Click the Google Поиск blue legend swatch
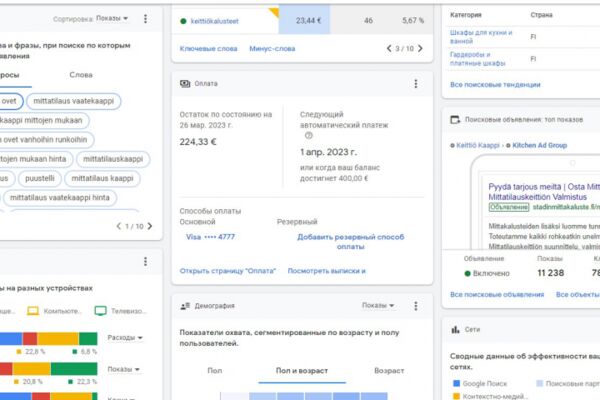Viewport: 600px width, 400px height. 456,383
